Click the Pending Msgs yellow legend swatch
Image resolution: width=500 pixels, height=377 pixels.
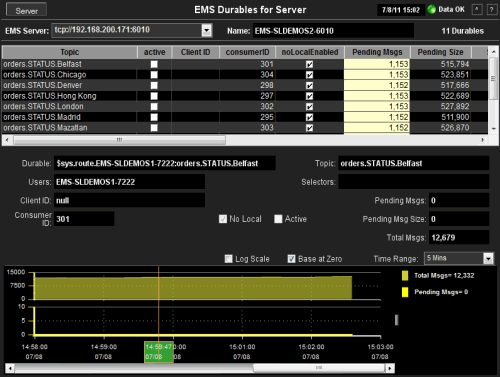[x=405, y=292]
